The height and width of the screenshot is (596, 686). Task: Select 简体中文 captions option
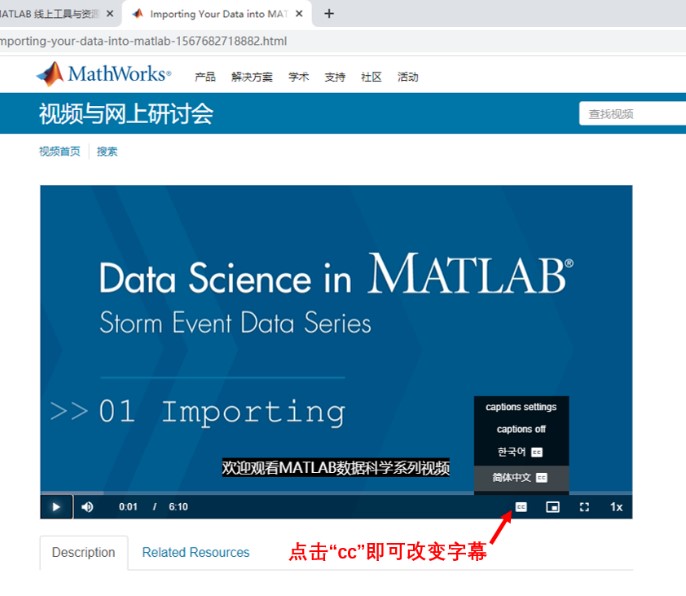coord(521,477)
